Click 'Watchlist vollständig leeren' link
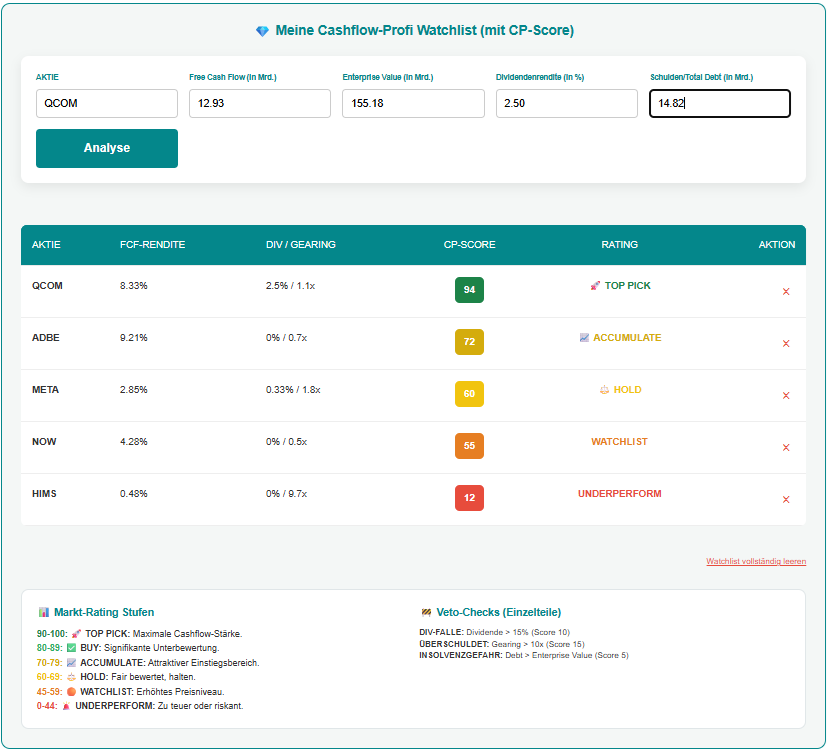Image resolution: width=827 pixels, height=751 pixels. pyautogui.click(x=755, y=562)
